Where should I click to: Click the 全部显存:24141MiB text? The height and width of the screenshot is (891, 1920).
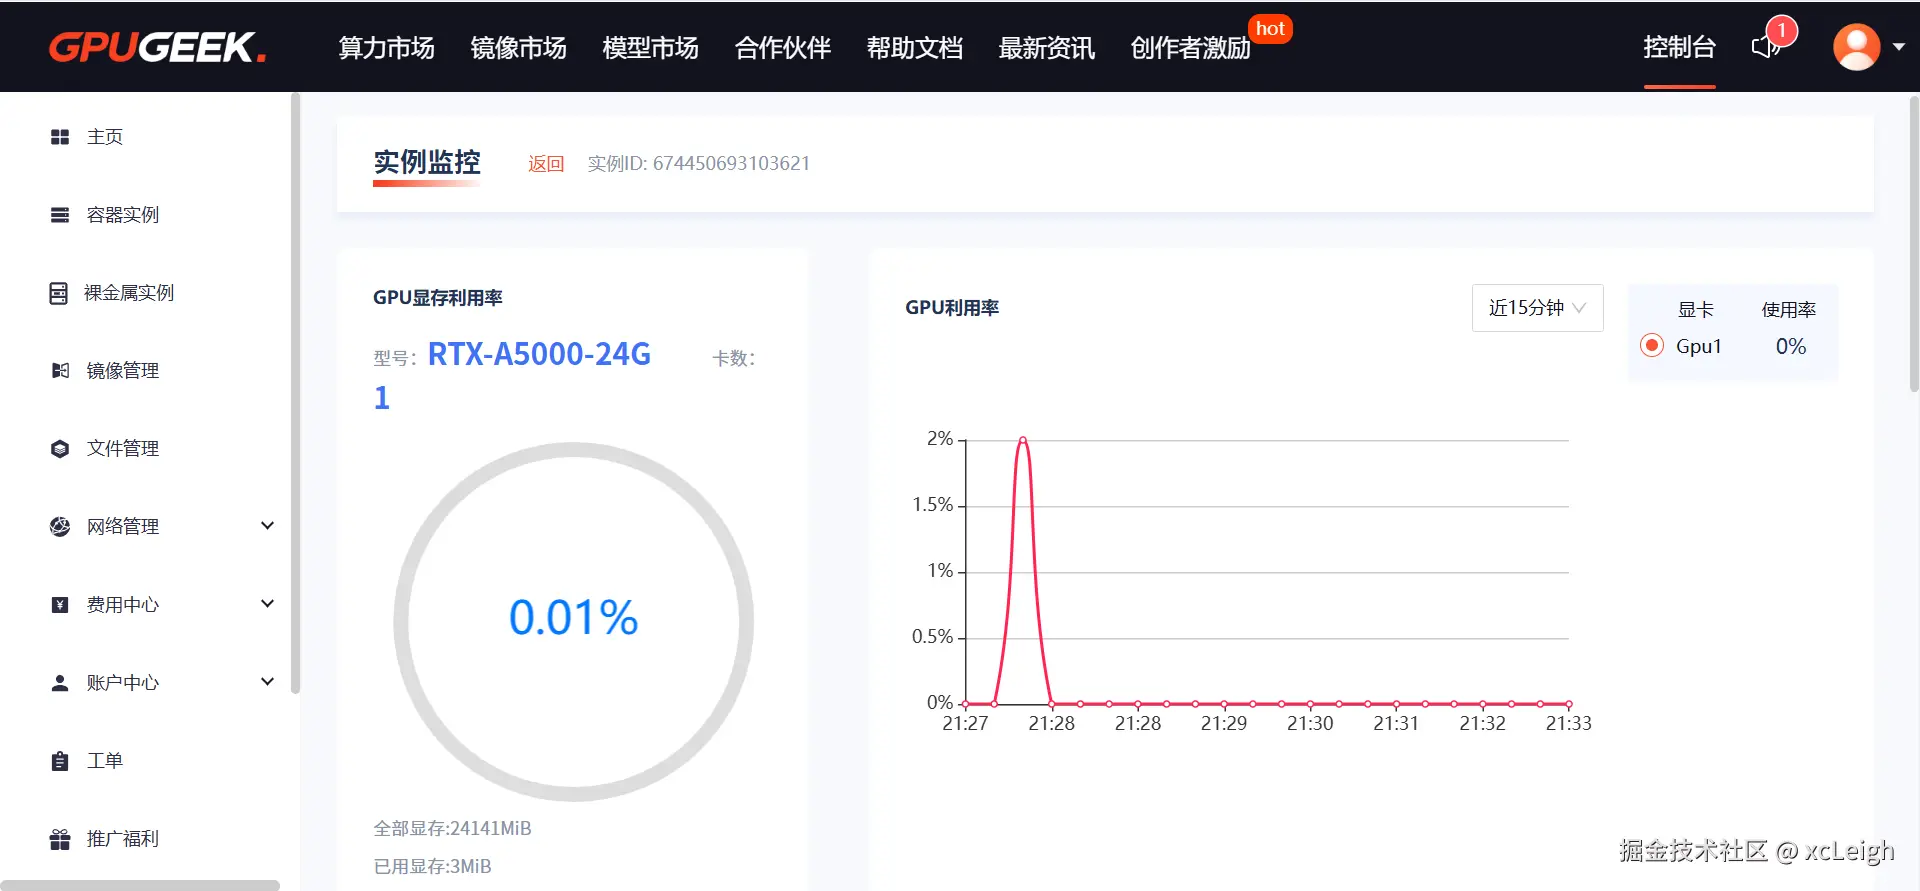(453, 829)
